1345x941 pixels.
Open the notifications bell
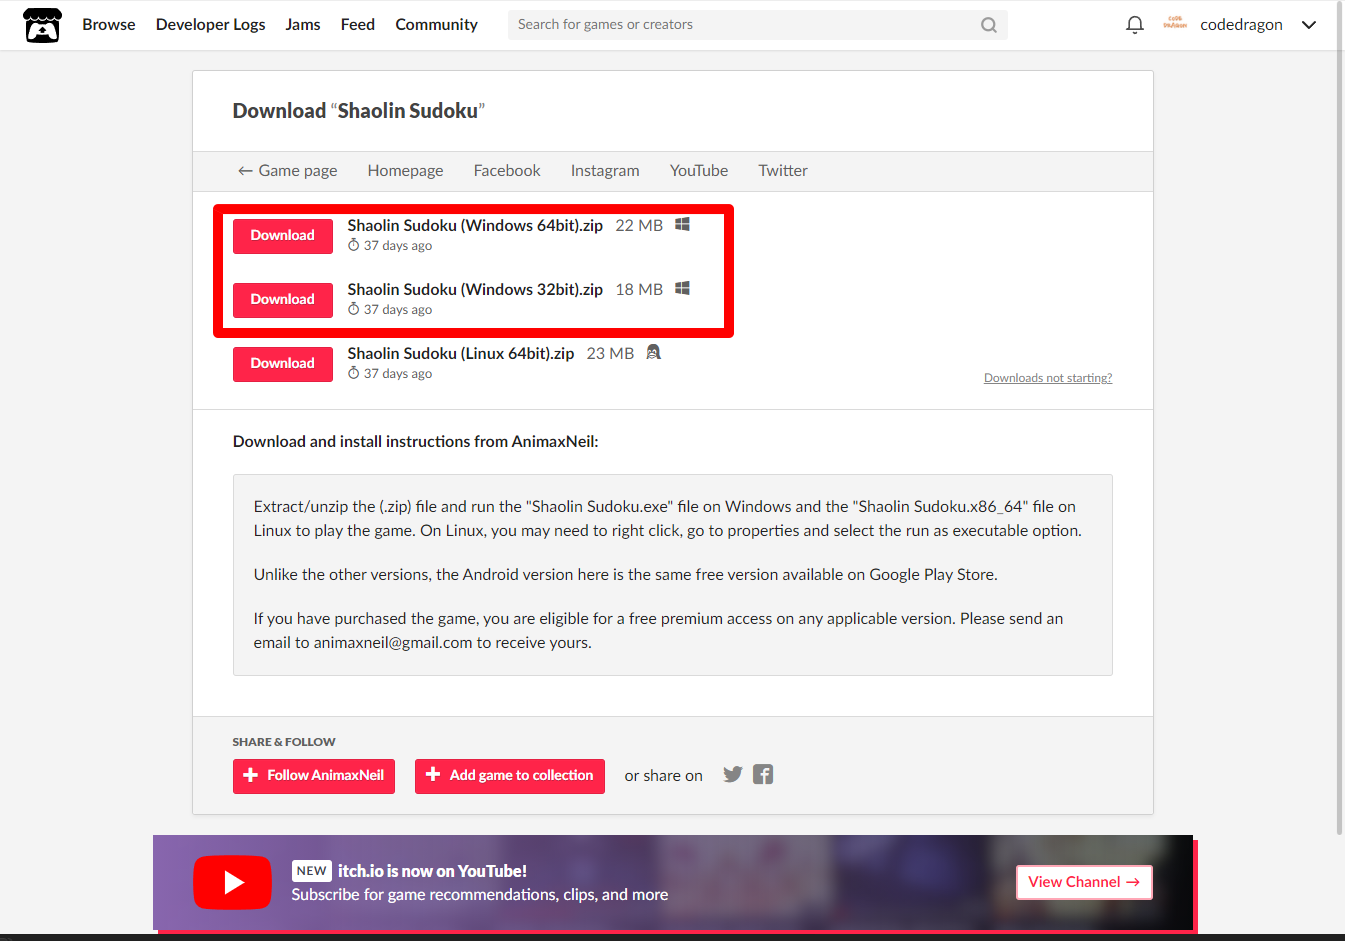coord(1134,25)
